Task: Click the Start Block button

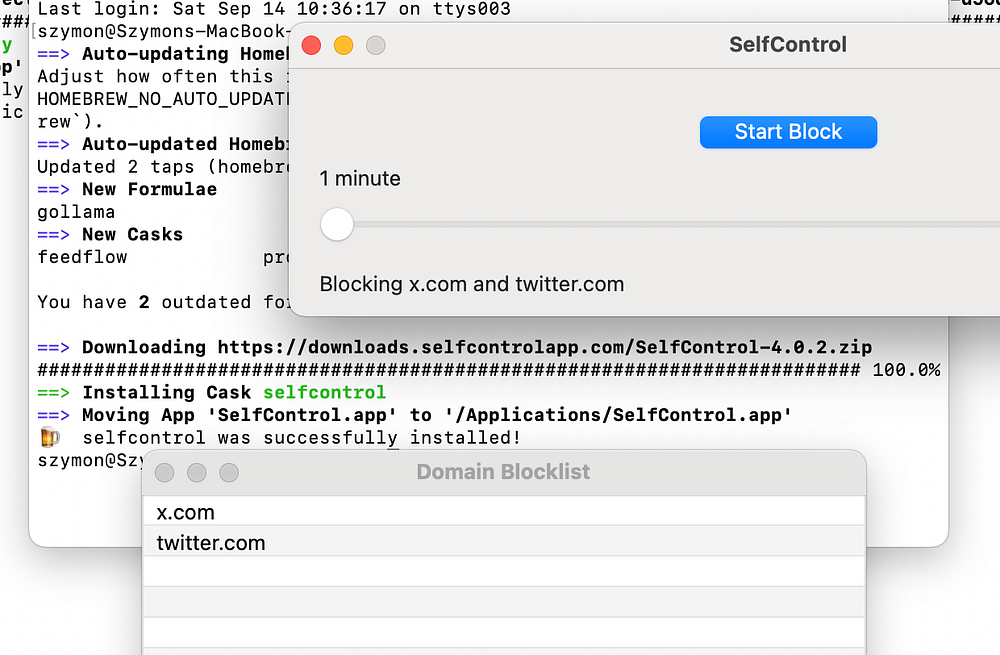Action: (788, 132)
